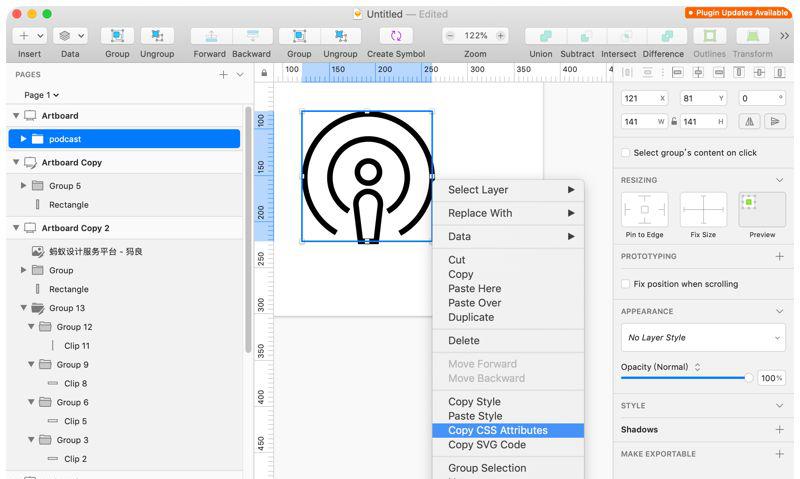Add a new page with plus icon
800x479 pixels.
tap(223, 74)
